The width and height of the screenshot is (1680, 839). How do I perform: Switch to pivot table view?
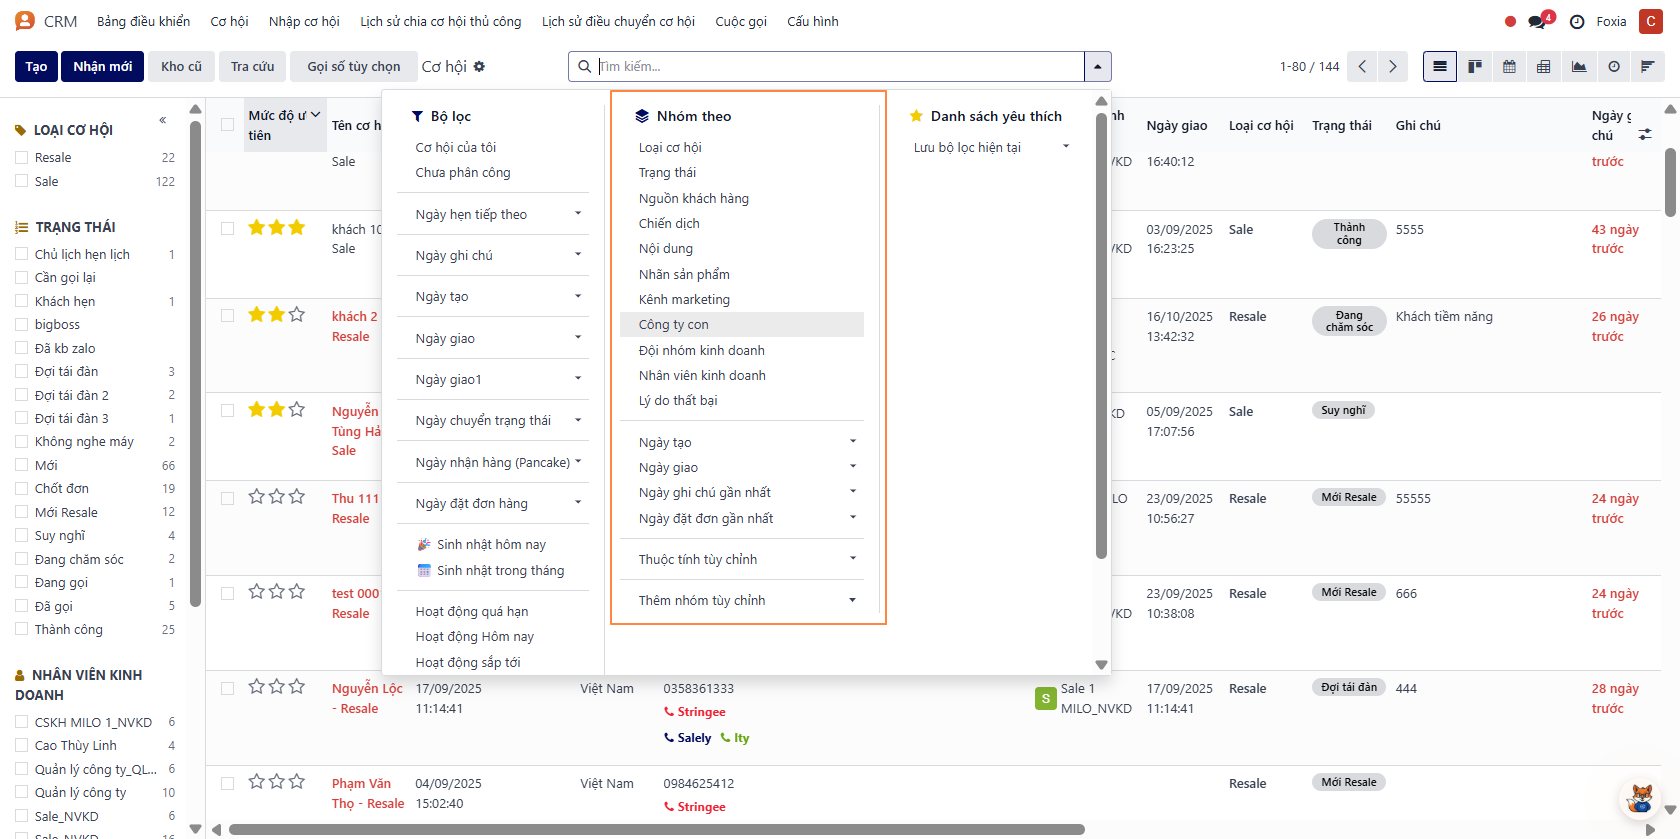pos(1544,67)
